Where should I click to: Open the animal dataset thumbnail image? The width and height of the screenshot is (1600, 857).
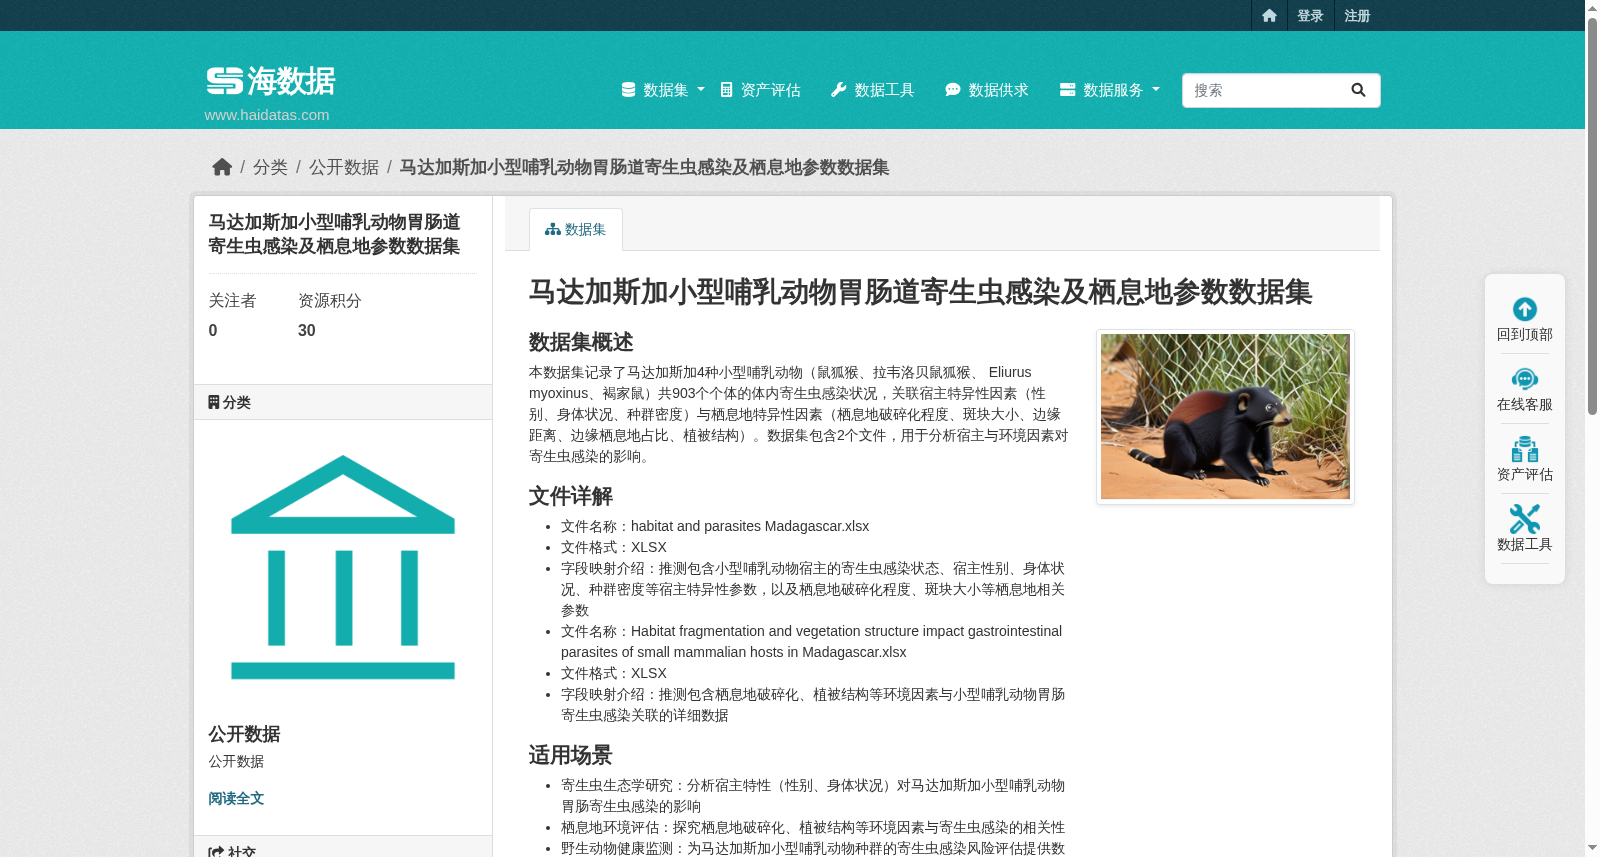click(1225, 417)
